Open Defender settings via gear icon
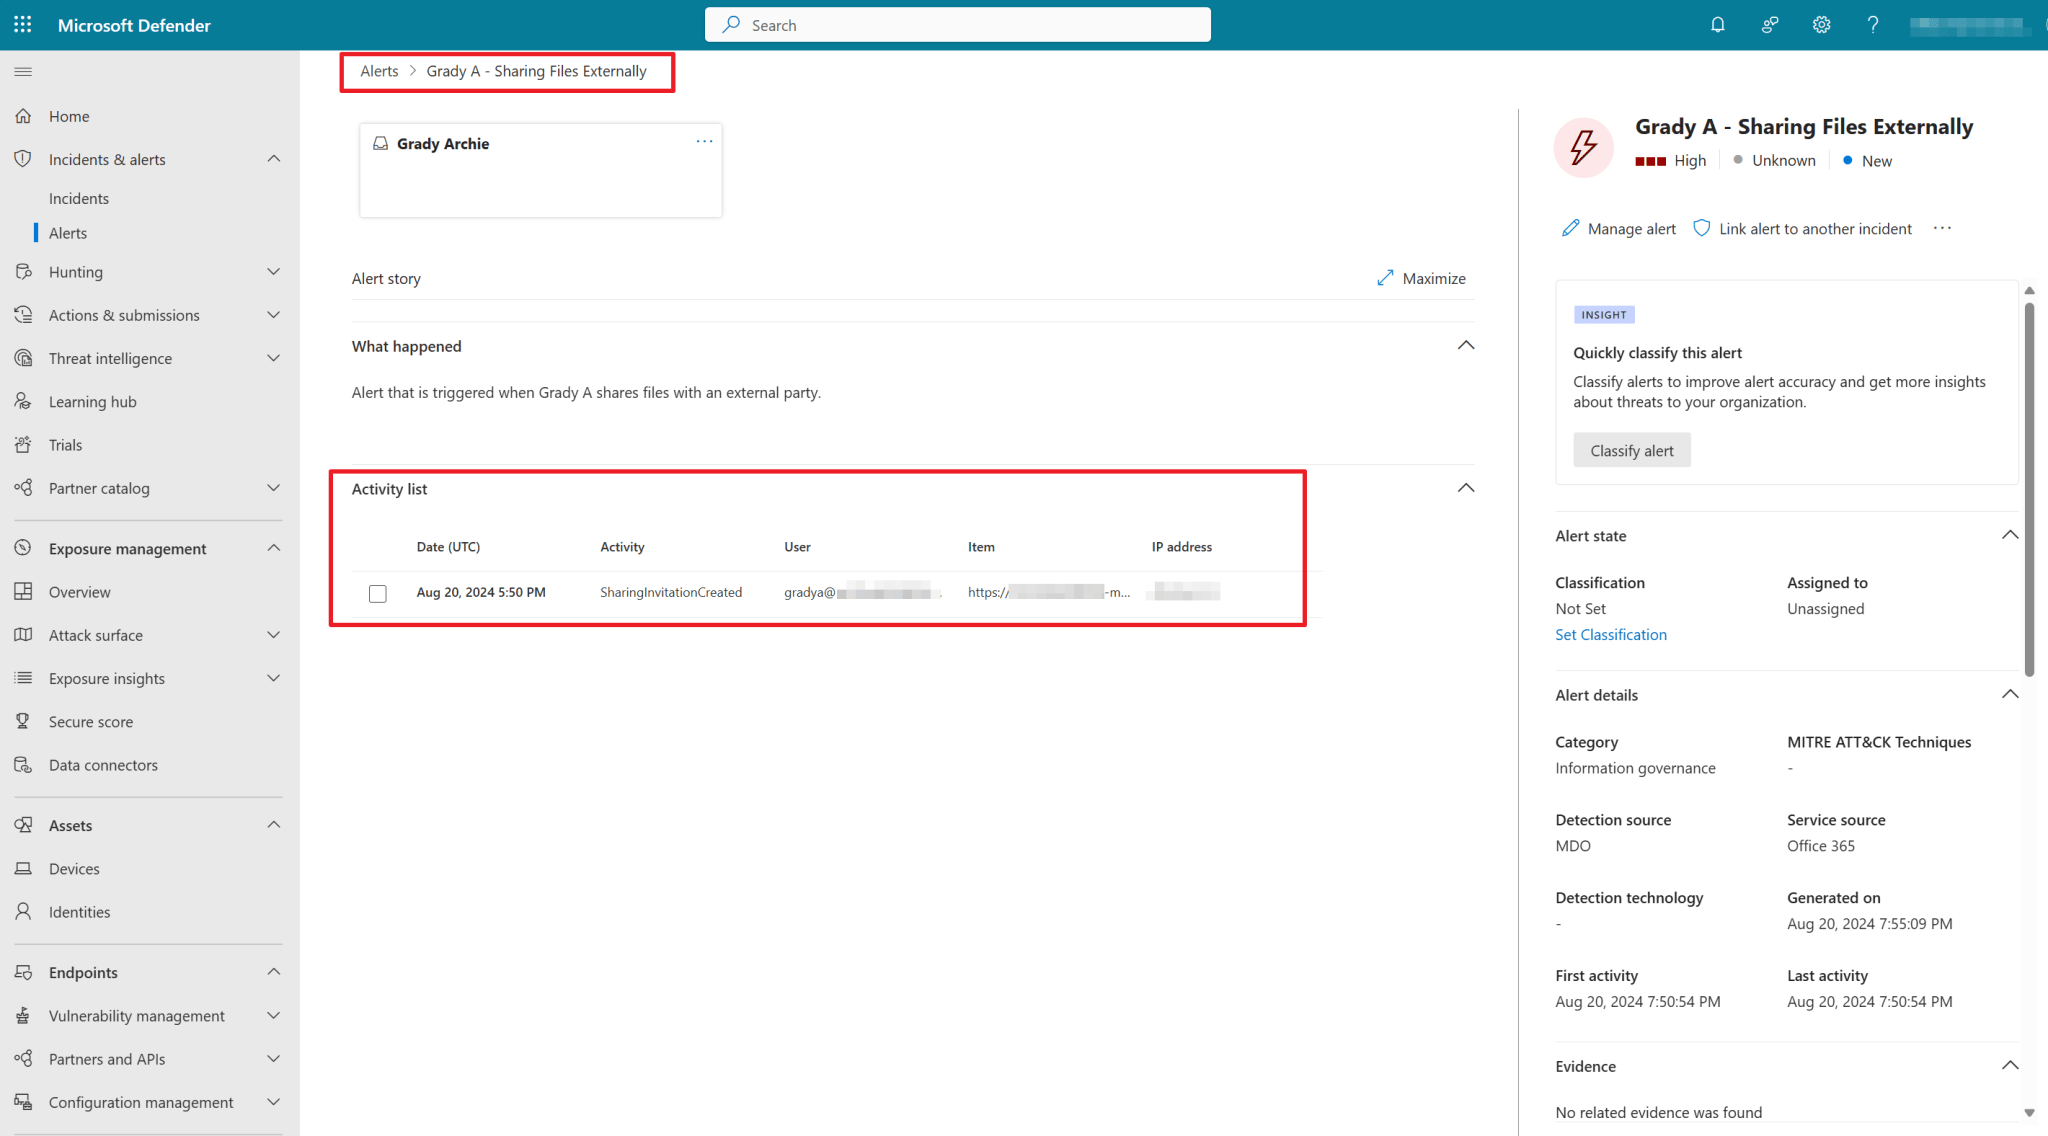 [1820, 24]
